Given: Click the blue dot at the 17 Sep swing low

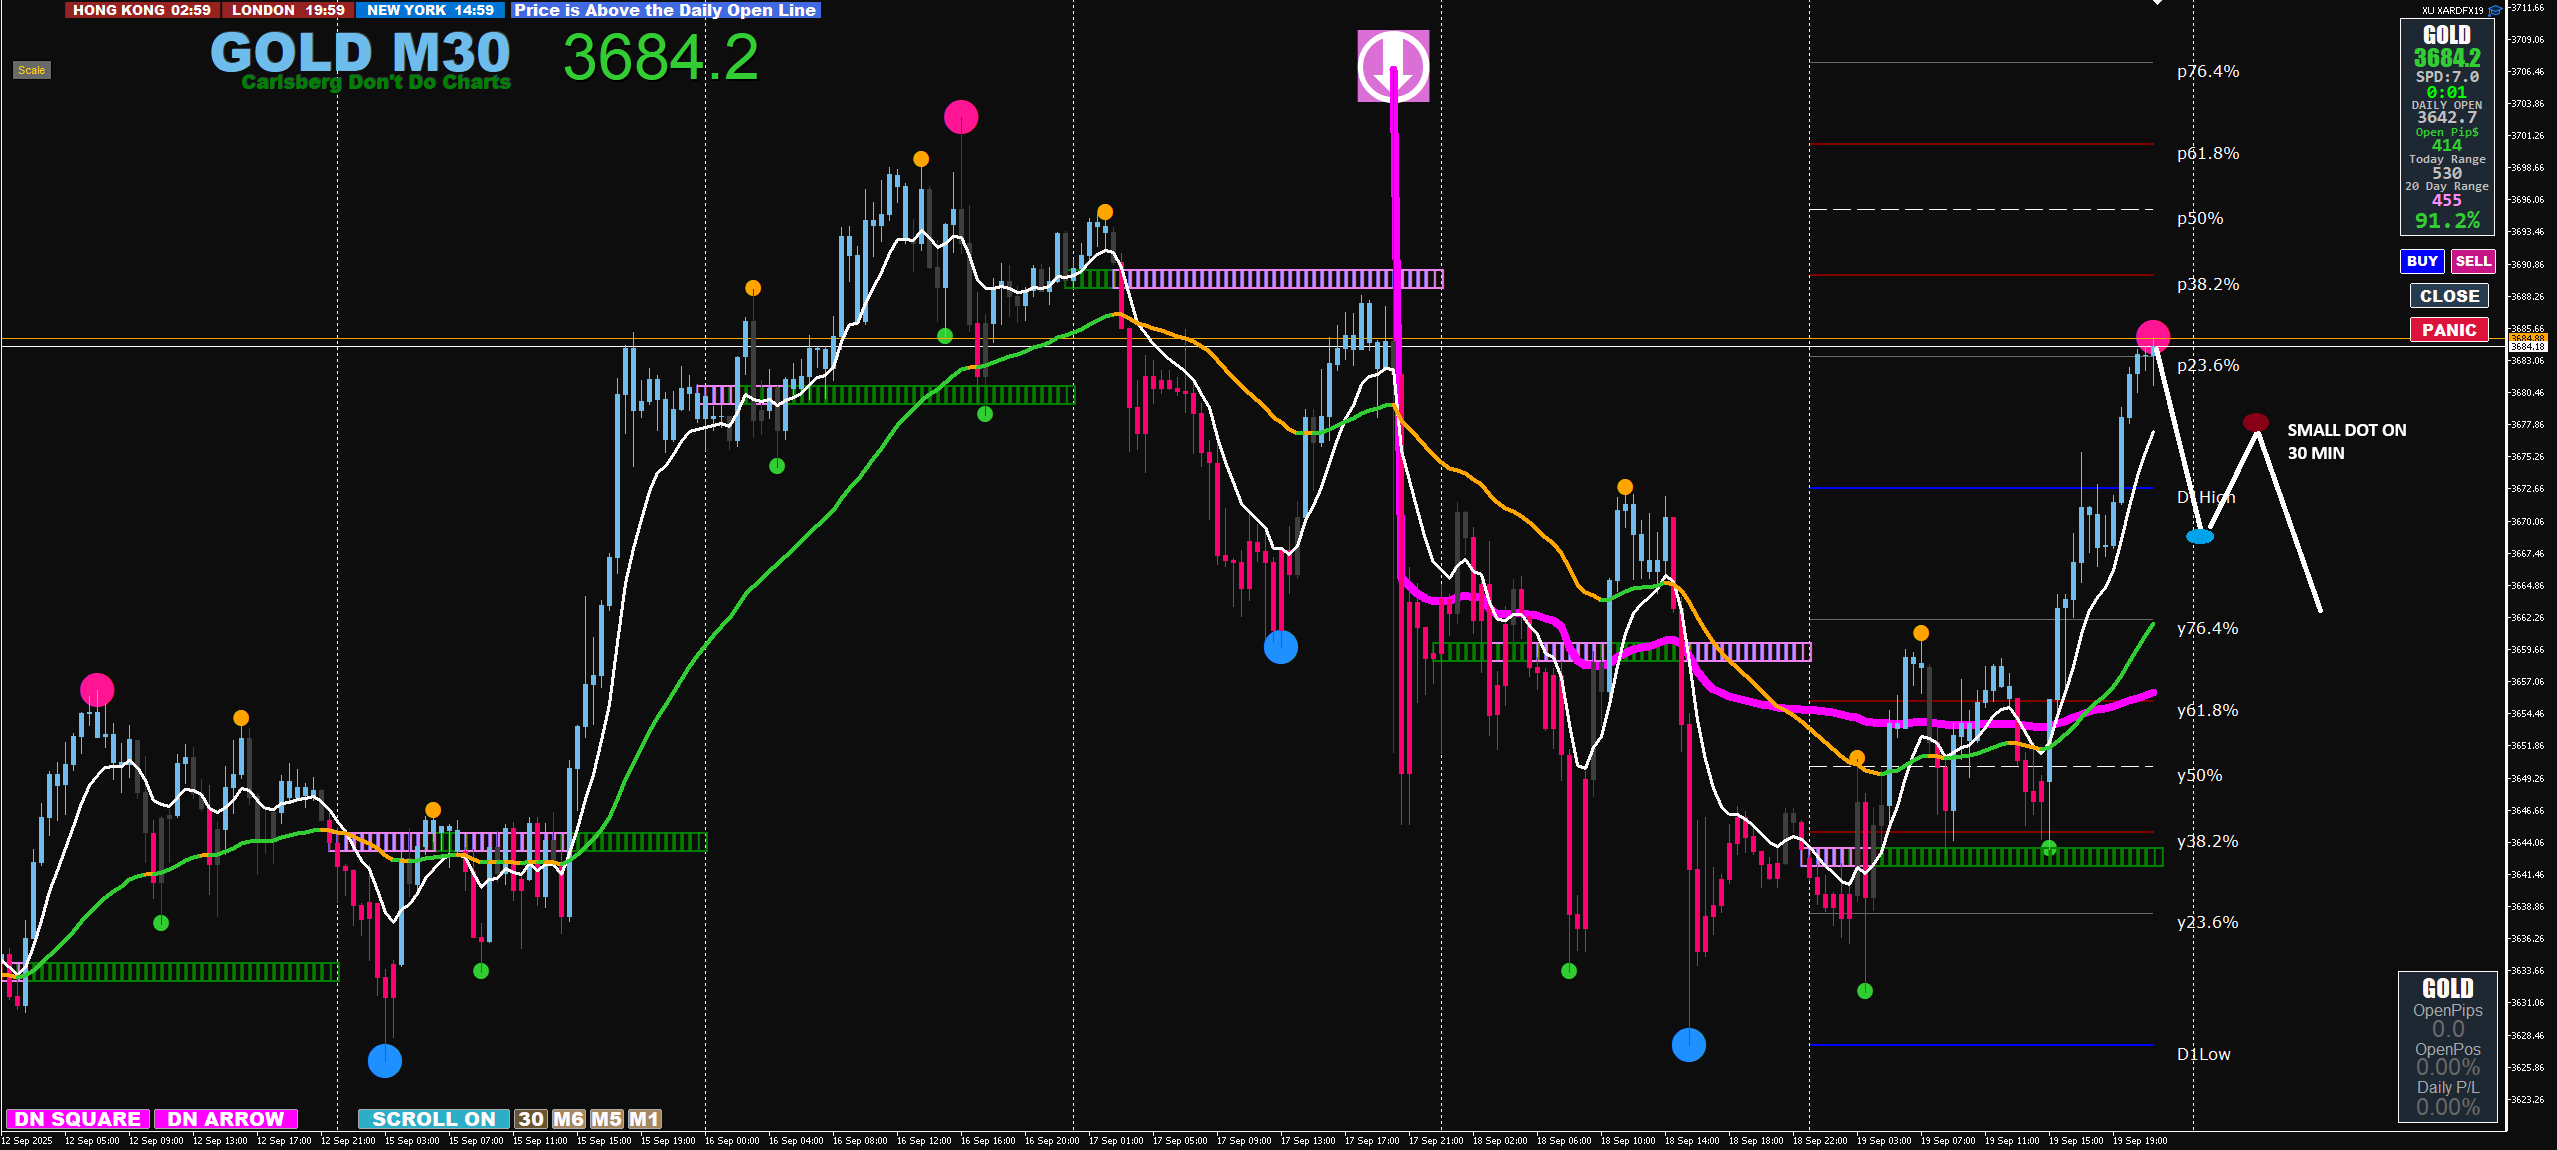Looking at the screenshot, I should 1281,647.
